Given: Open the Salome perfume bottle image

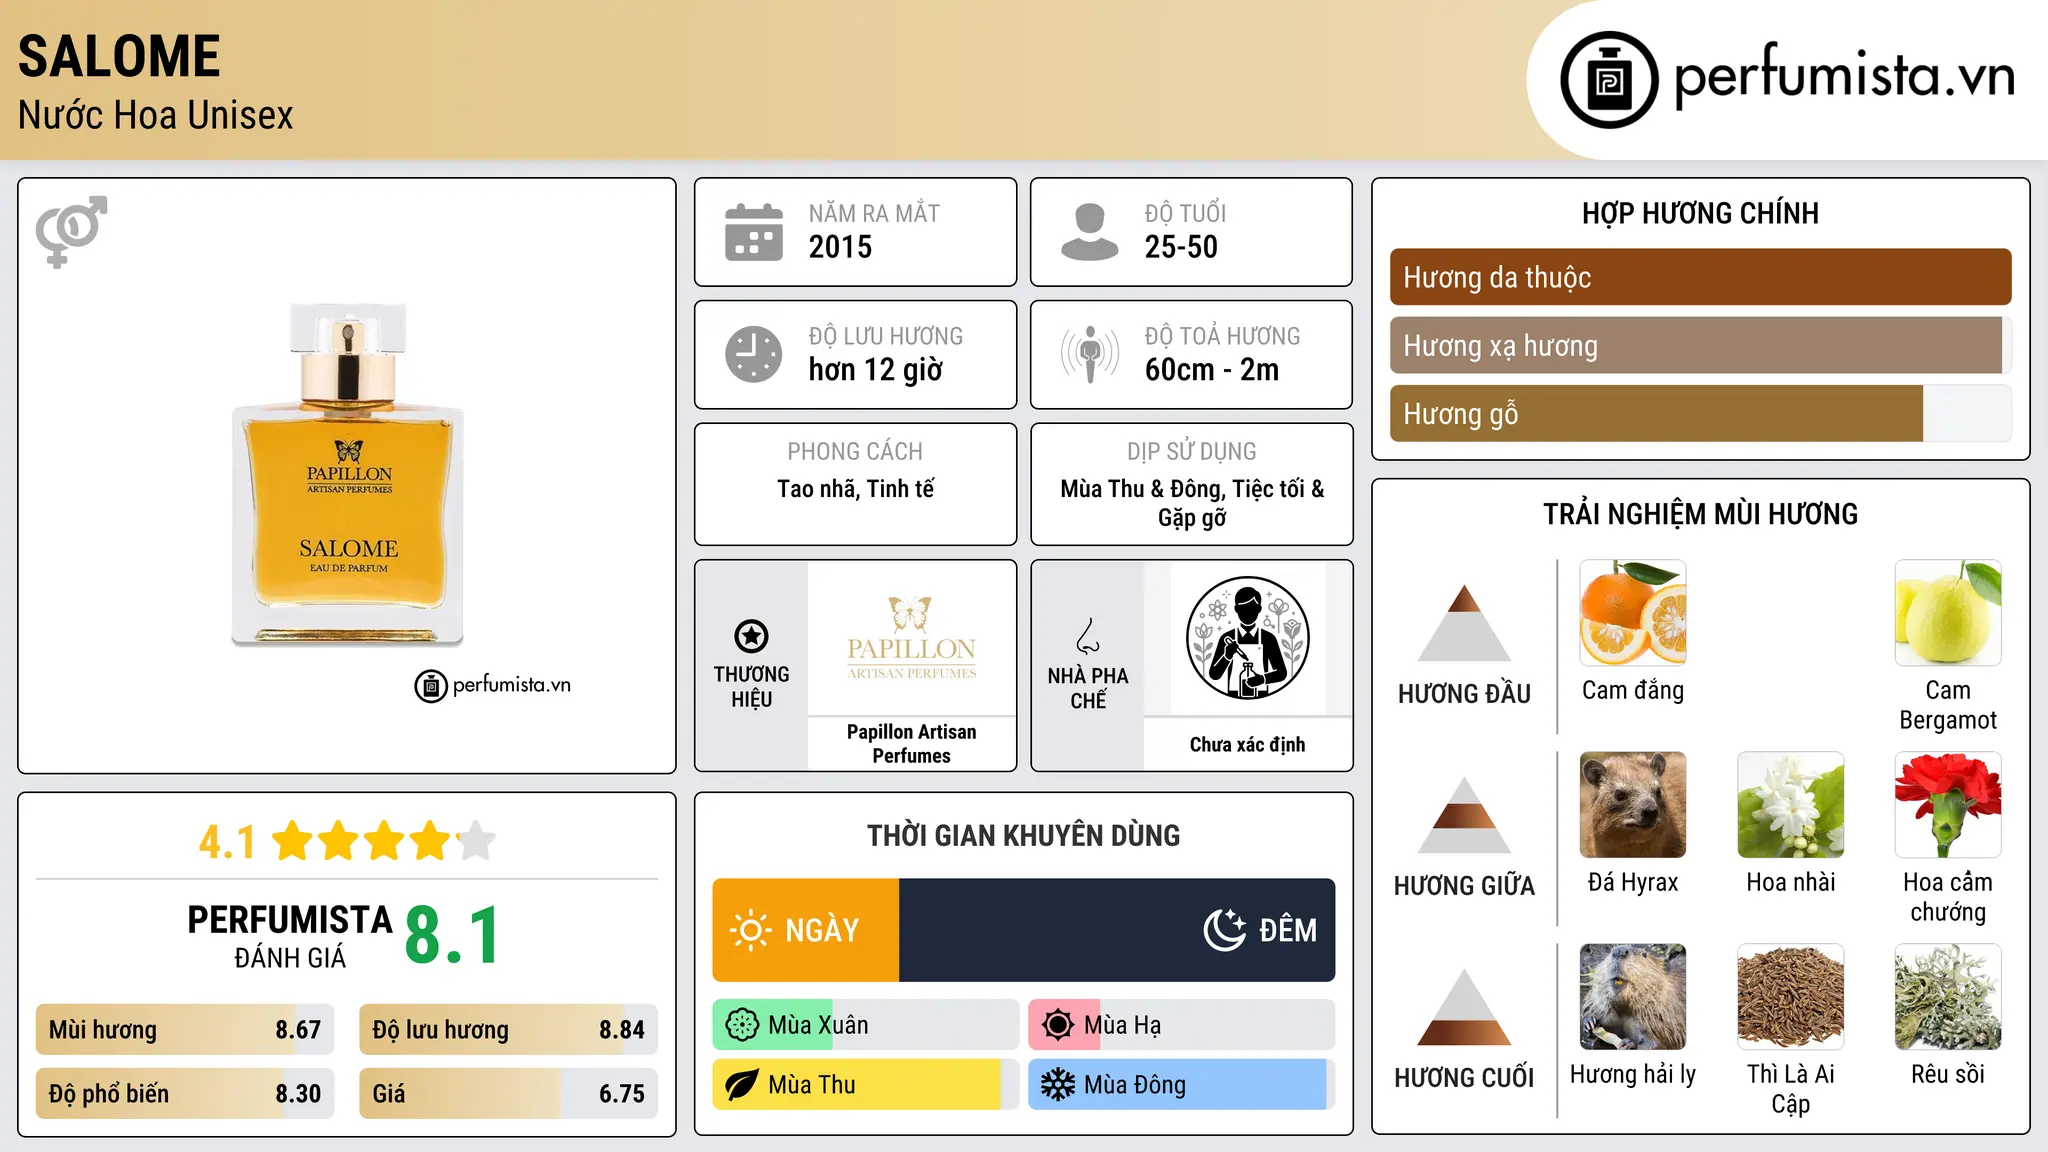Looking at the screenshot, I should point(348,474).
